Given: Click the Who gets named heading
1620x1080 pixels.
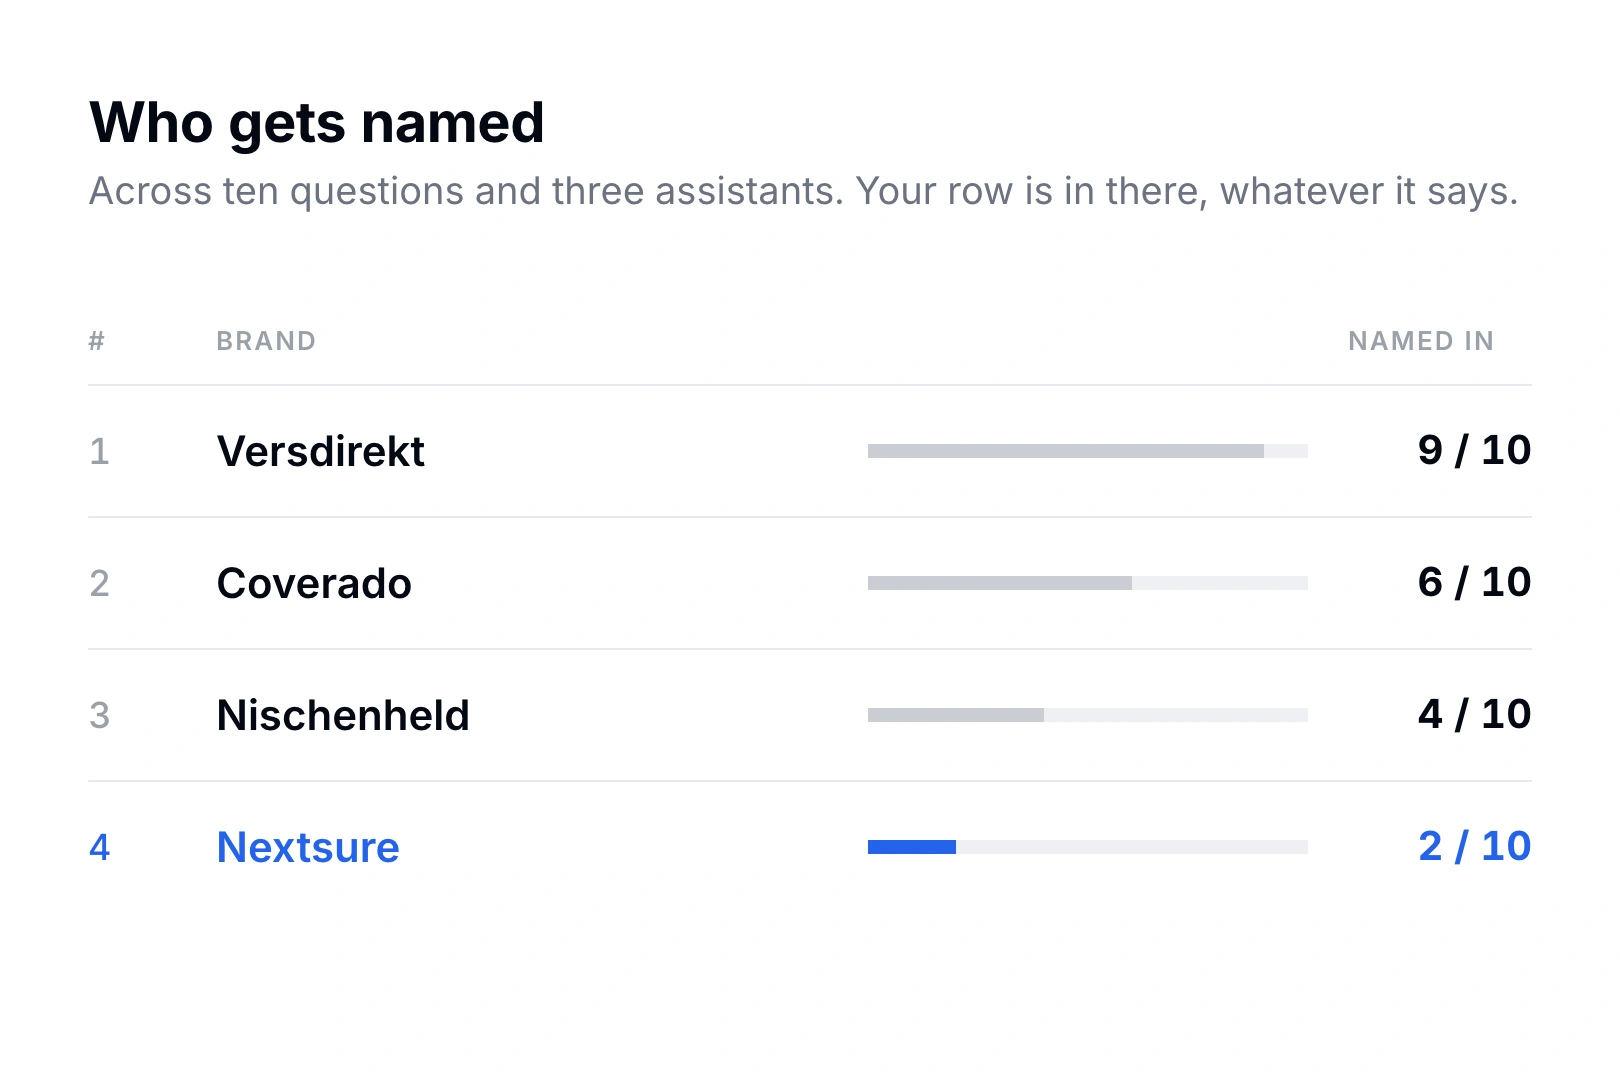Looking at the screenshot, I should pyautogui.click(x=317, y=123).
